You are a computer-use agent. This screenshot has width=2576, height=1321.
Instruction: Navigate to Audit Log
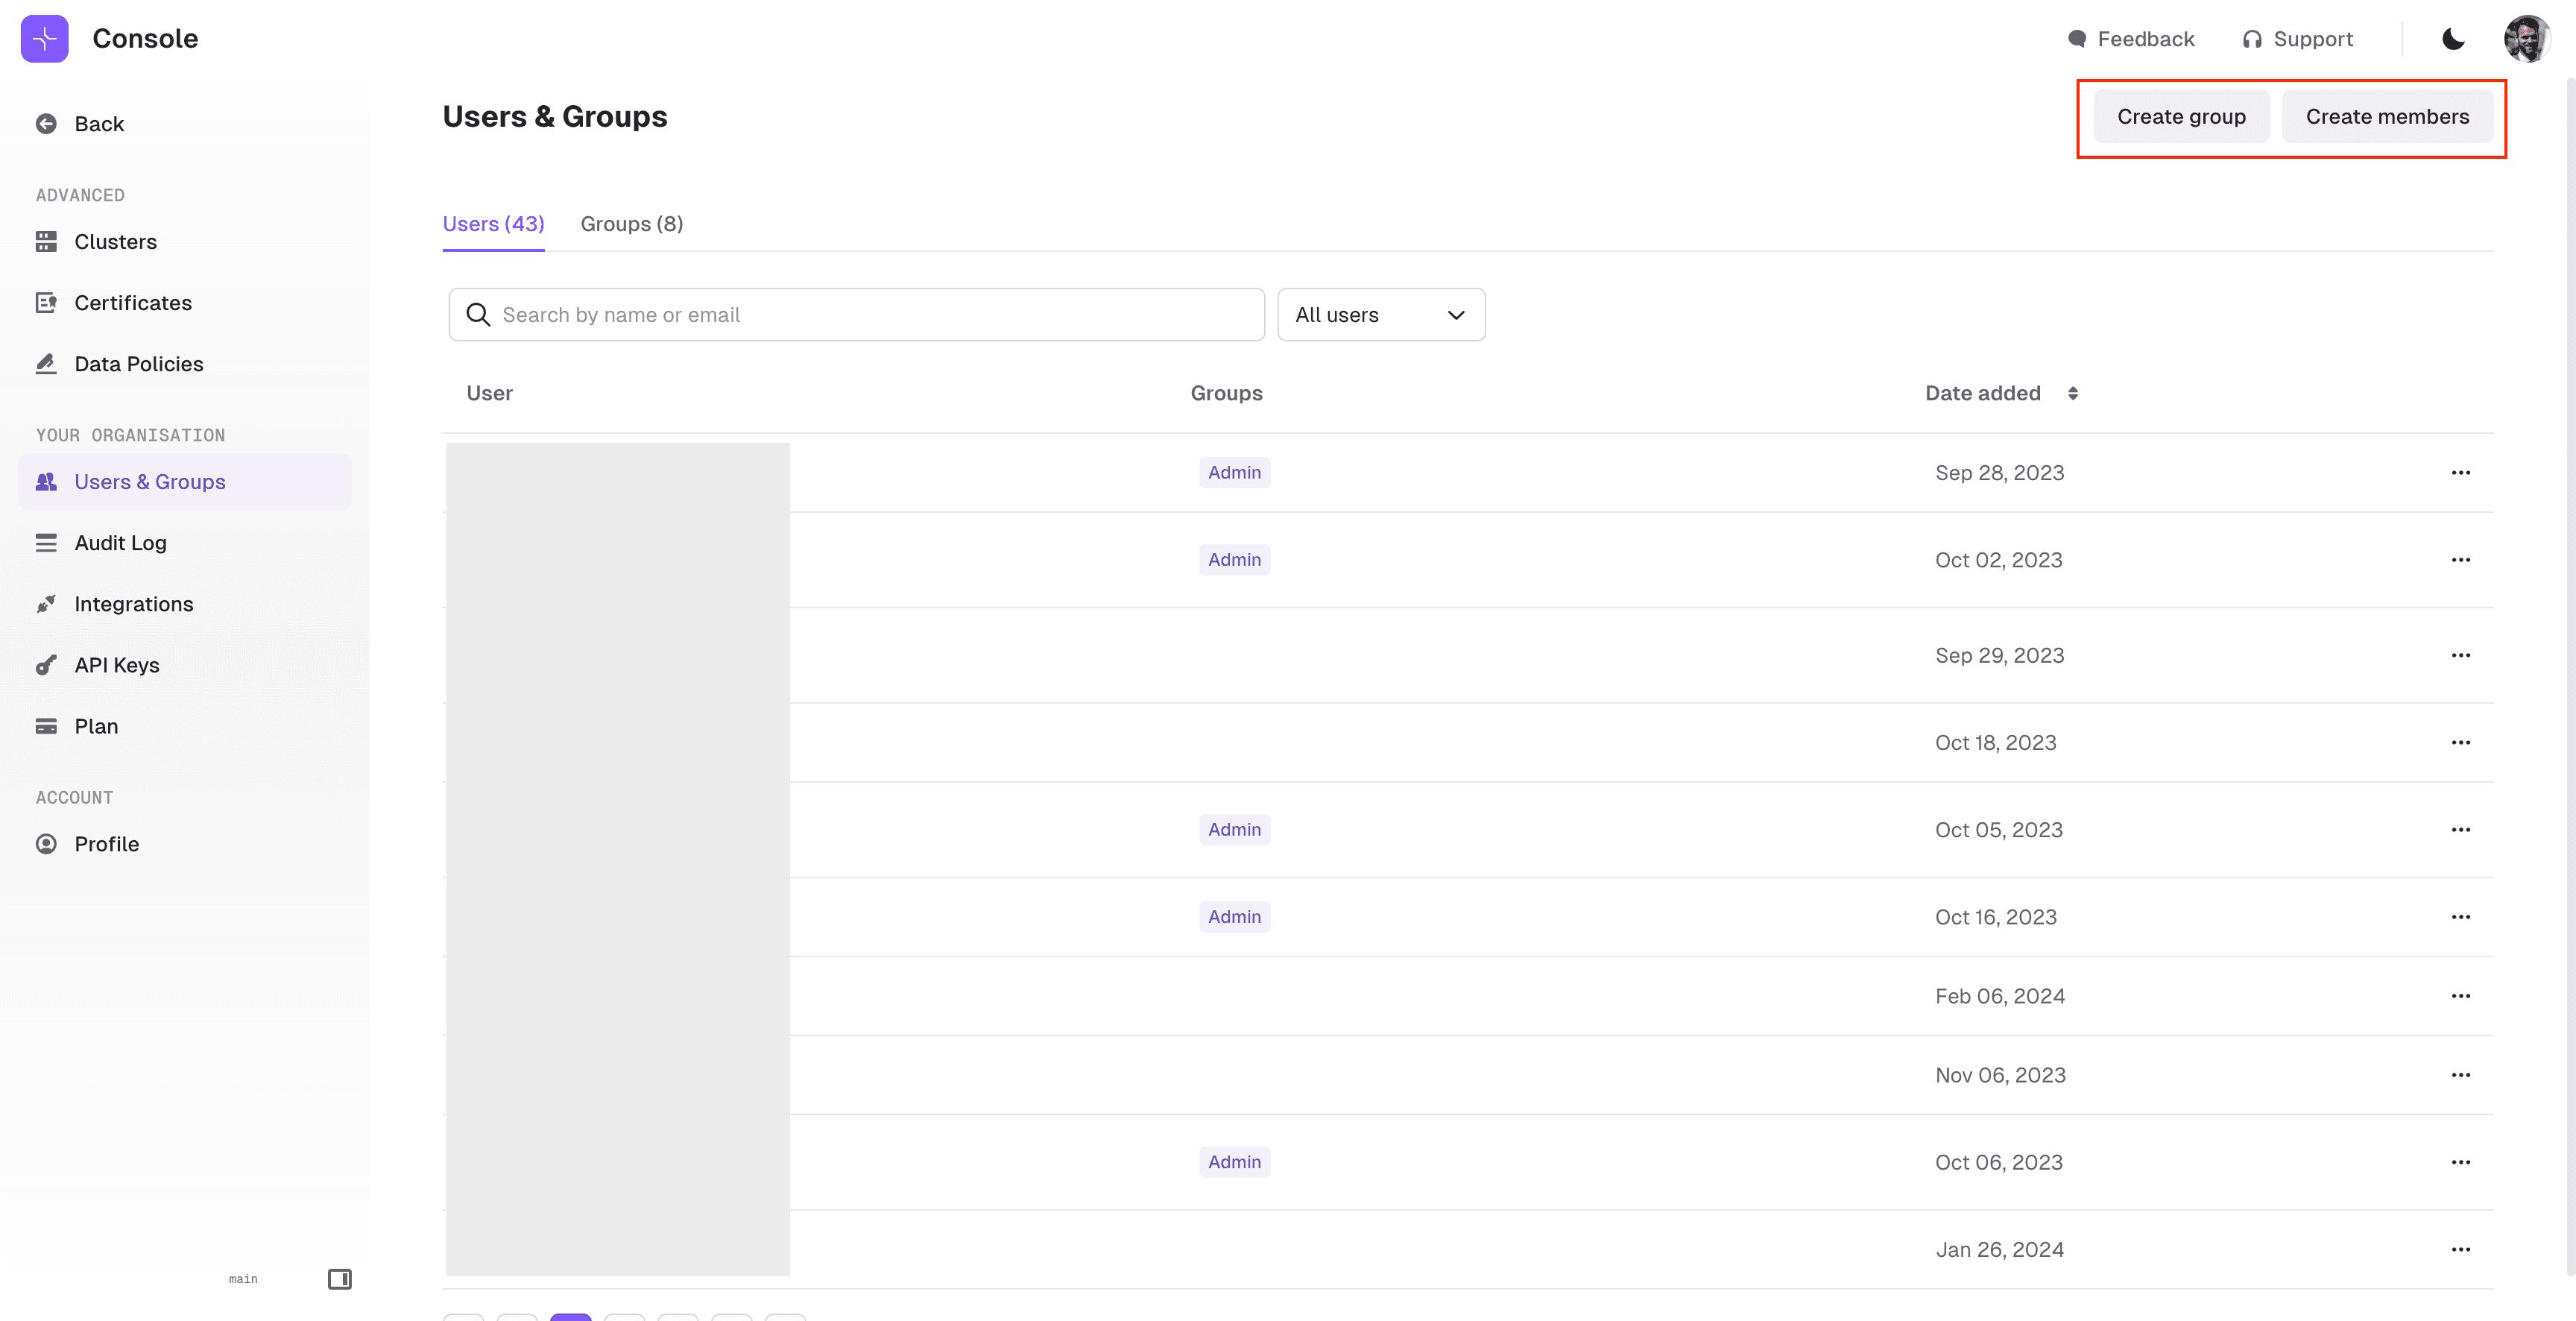[x=120, y=543]
